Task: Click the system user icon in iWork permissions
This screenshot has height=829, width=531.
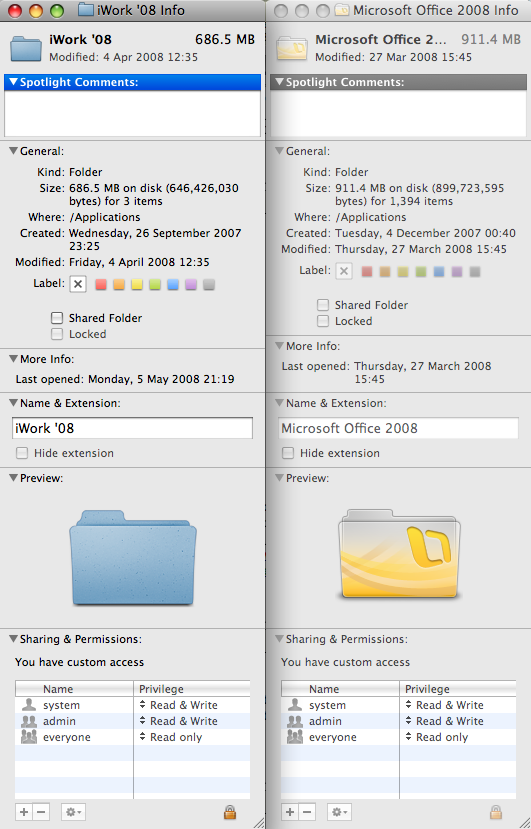Action: [29, 705]
